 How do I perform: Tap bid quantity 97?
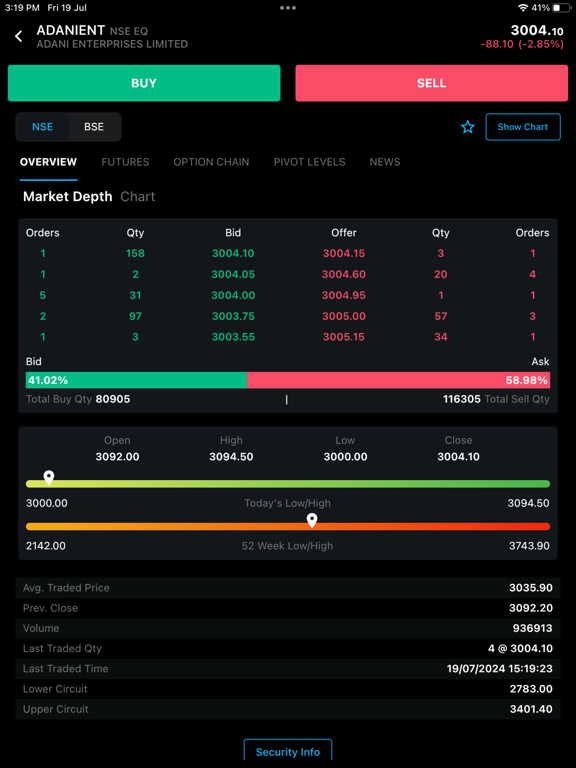[135, 316]
